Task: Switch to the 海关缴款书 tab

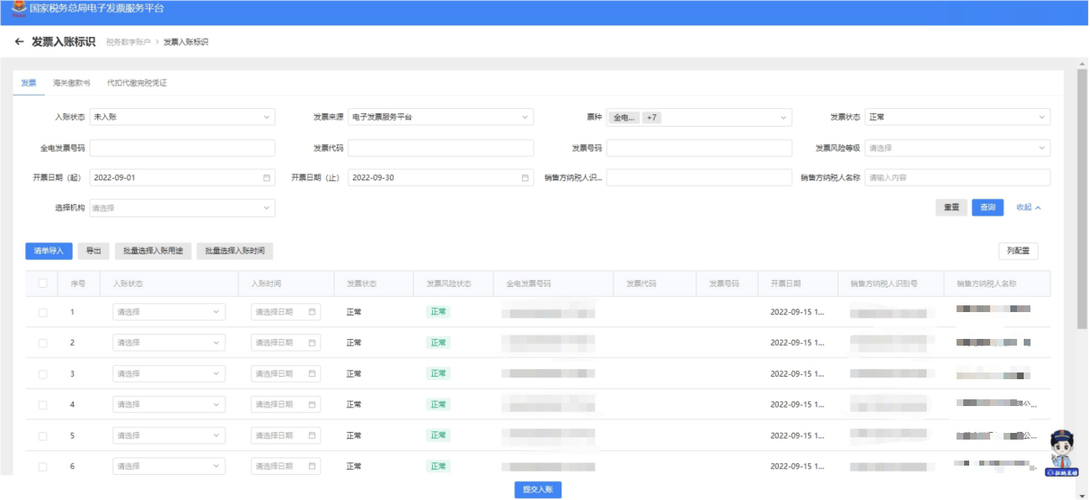Action: 72,83
